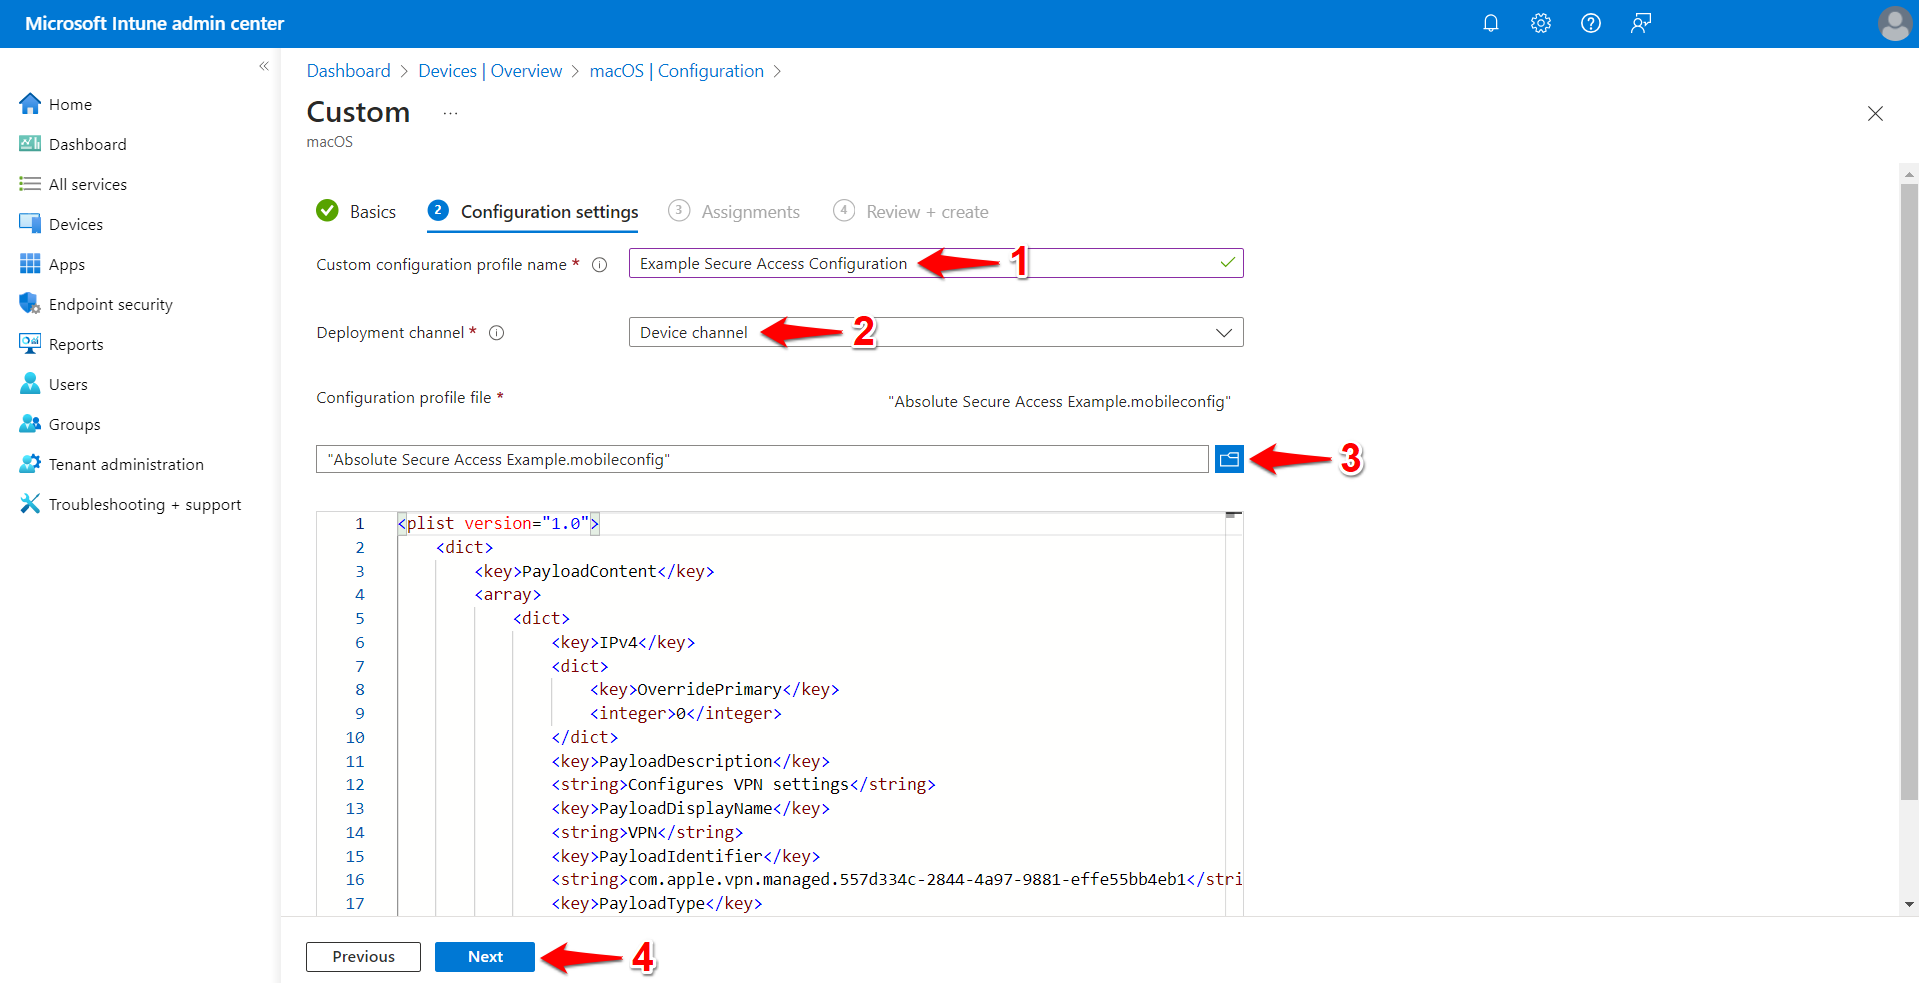Open All services in sidebar
Screen dimensions: 1919x983
click(87, 184)
